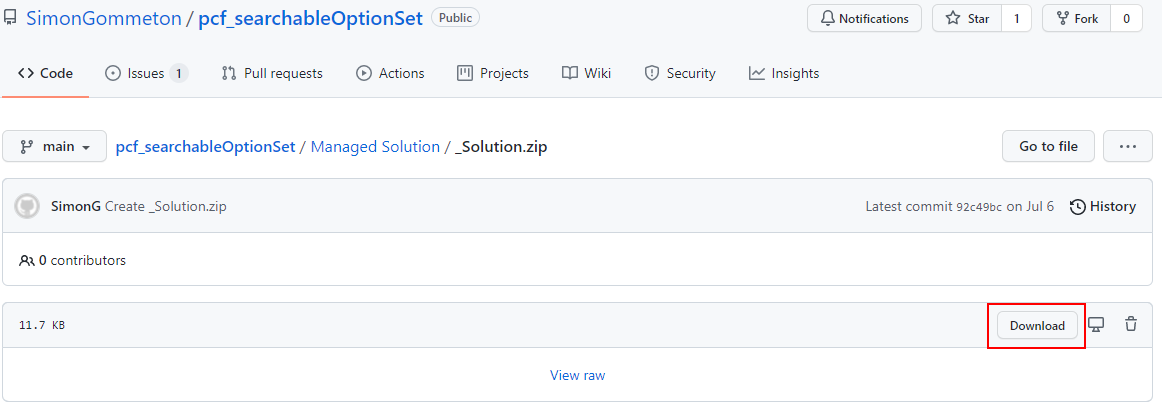Click the desktop icon to open in GitHub Desktop

[1096, 325]
